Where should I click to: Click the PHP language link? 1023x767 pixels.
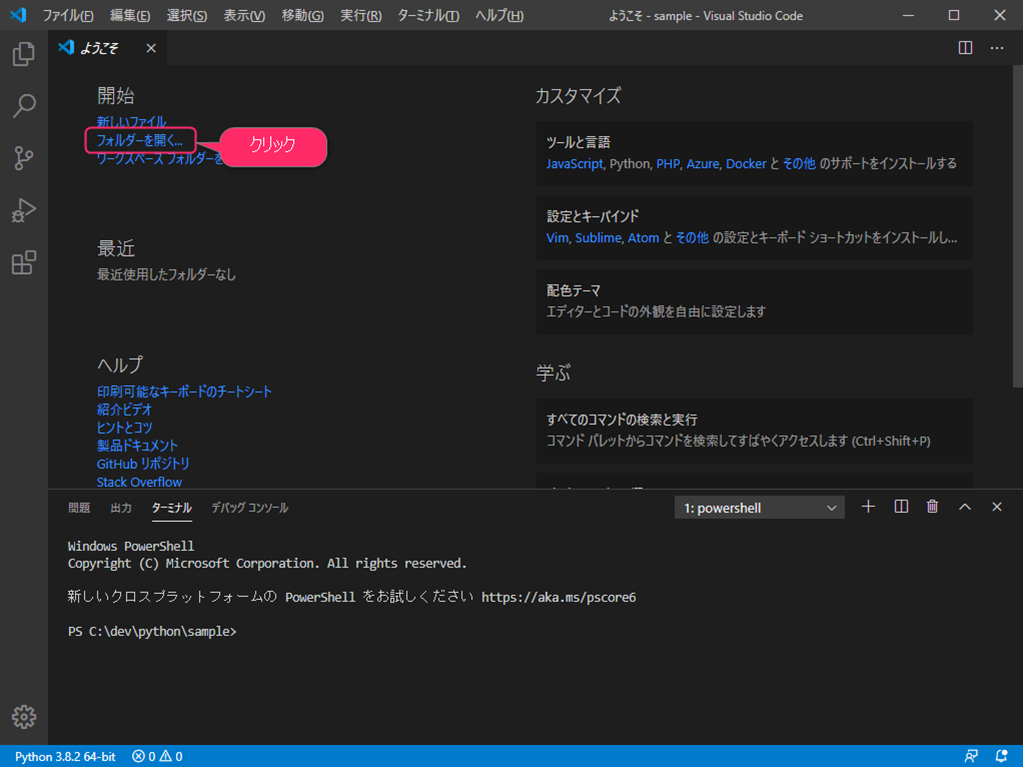[667, 164]
